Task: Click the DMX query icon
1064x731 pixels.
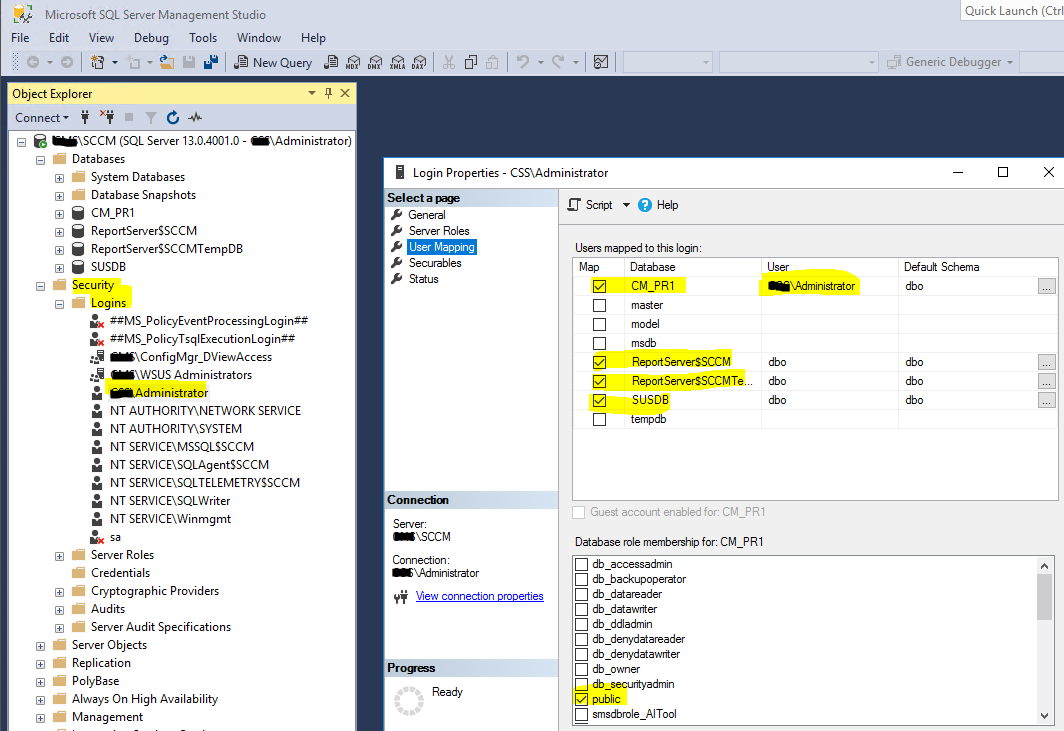Action: [375, 62]
